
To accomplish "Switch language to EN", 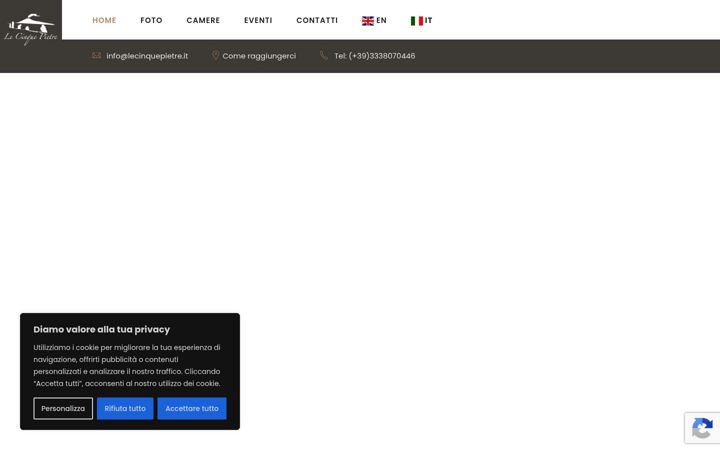I will [381, 20].
